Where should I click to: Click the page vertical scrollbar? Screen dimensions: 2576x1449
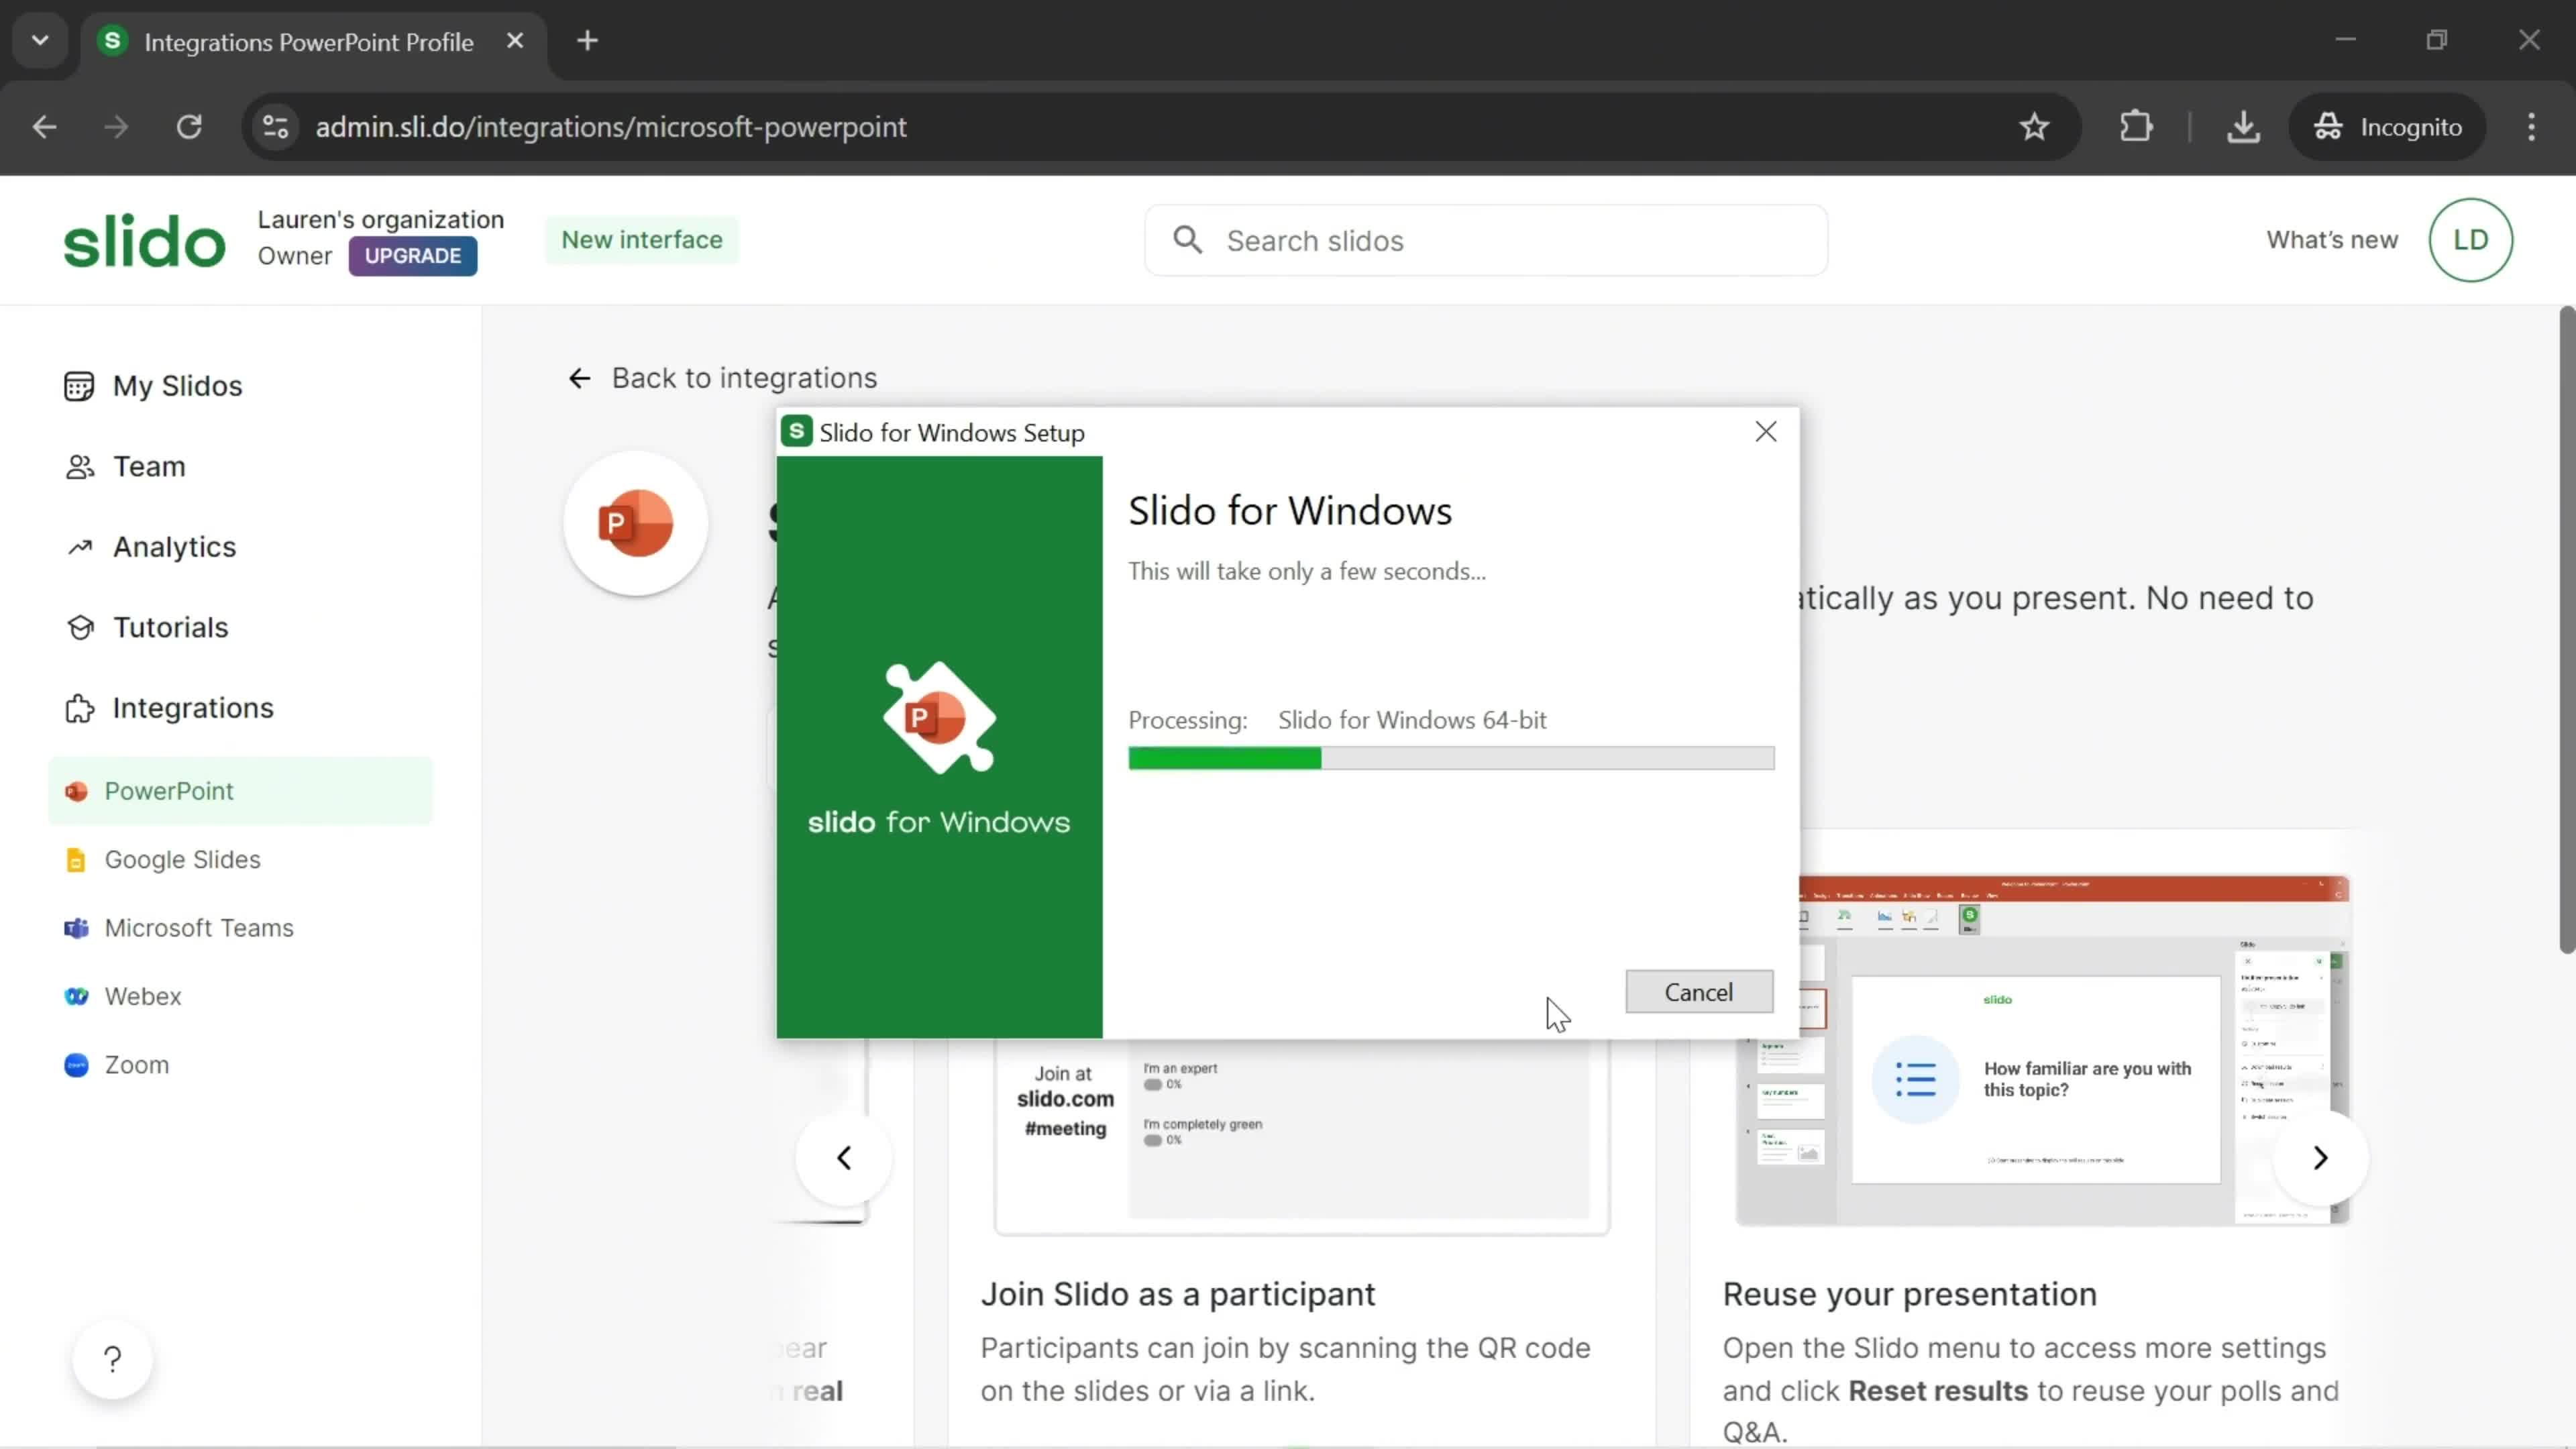click(2566, 630)
